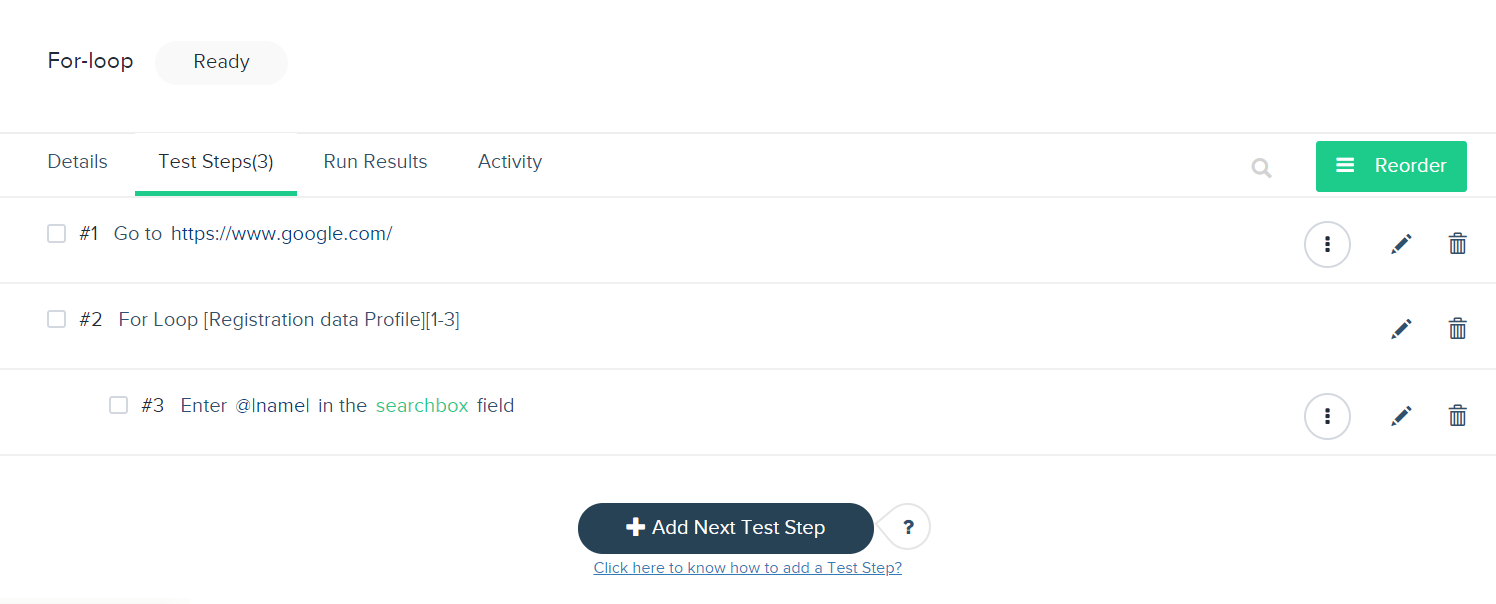Delete the For Loop step #2
The width and height of the screenshot is (1496, 604).
click(1458, 328)
